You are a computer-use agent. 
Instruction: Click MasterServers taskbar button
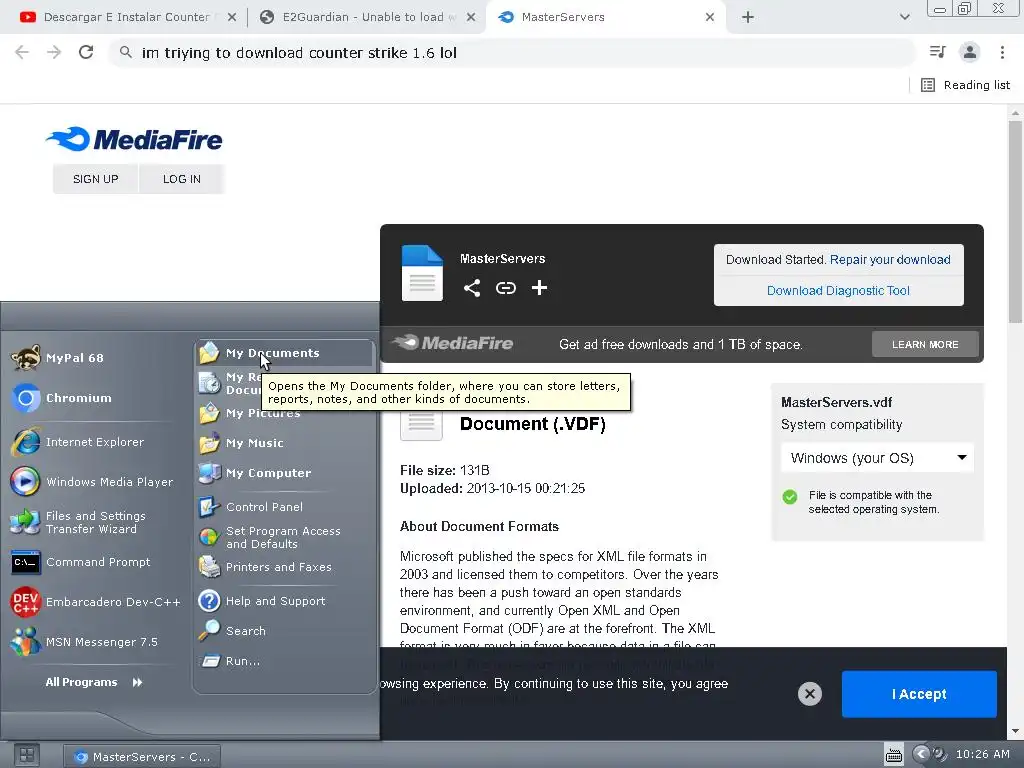[142, 757]
